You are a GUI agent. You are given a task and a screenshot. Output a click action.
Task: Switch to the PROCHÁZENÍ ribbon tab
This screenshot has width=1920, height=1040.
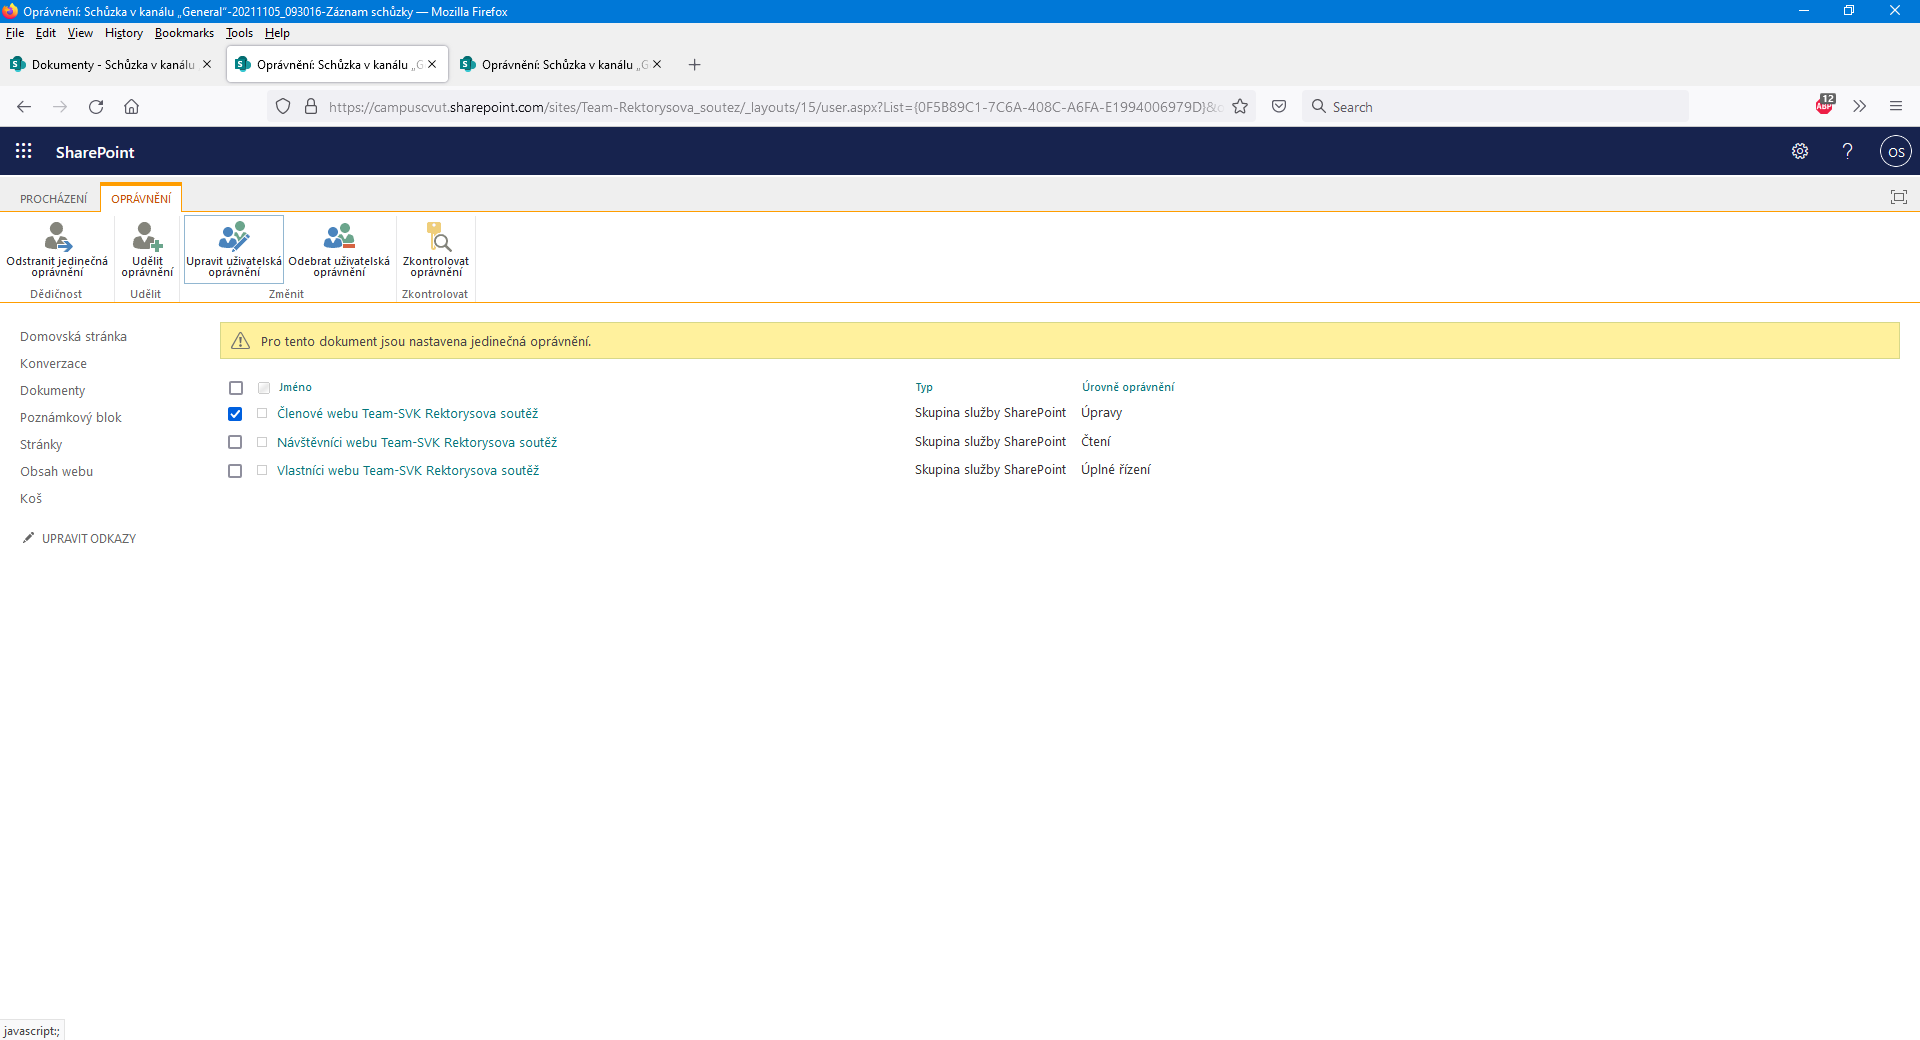pyautogui.click(x=54, y=199)
